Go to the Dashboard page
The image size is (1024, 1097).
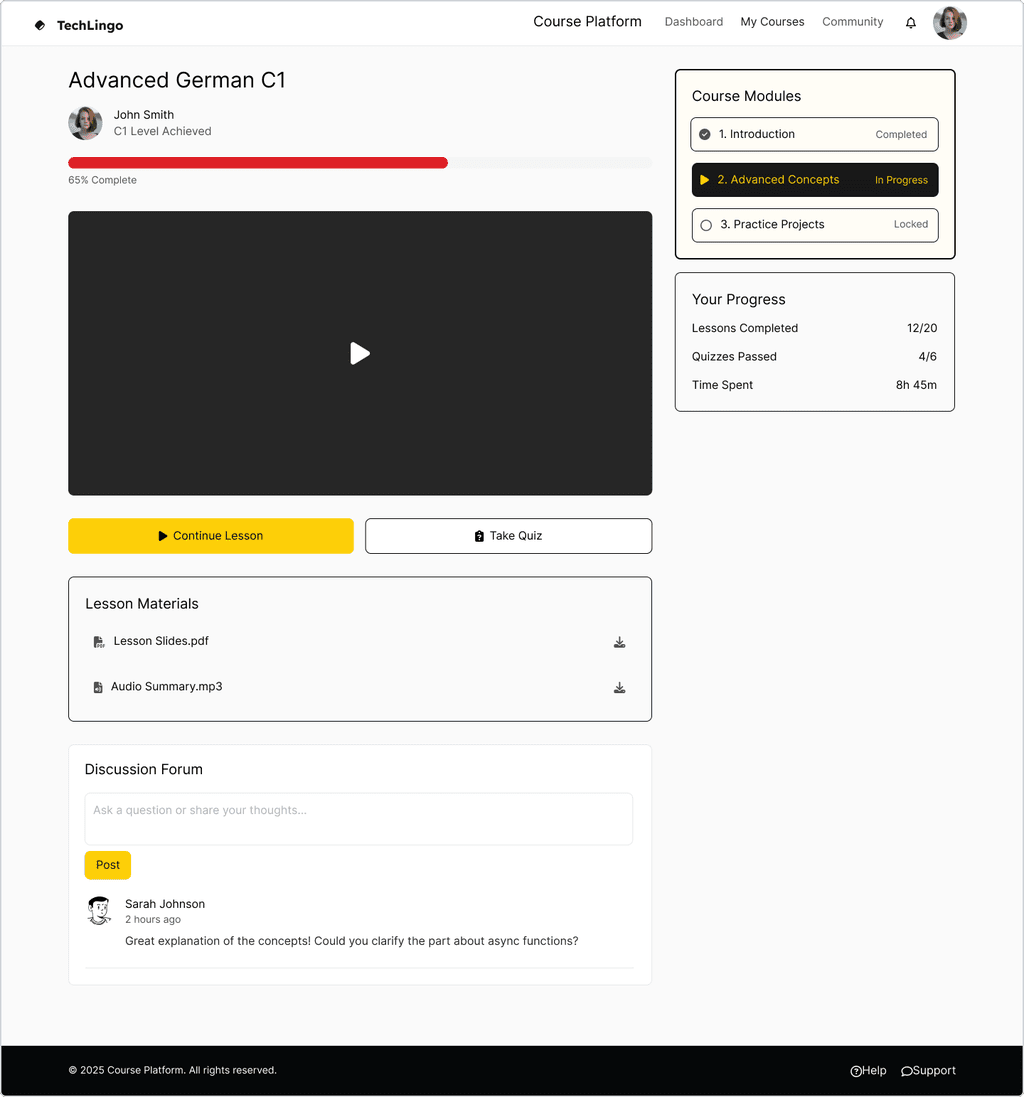coord(694,22)
